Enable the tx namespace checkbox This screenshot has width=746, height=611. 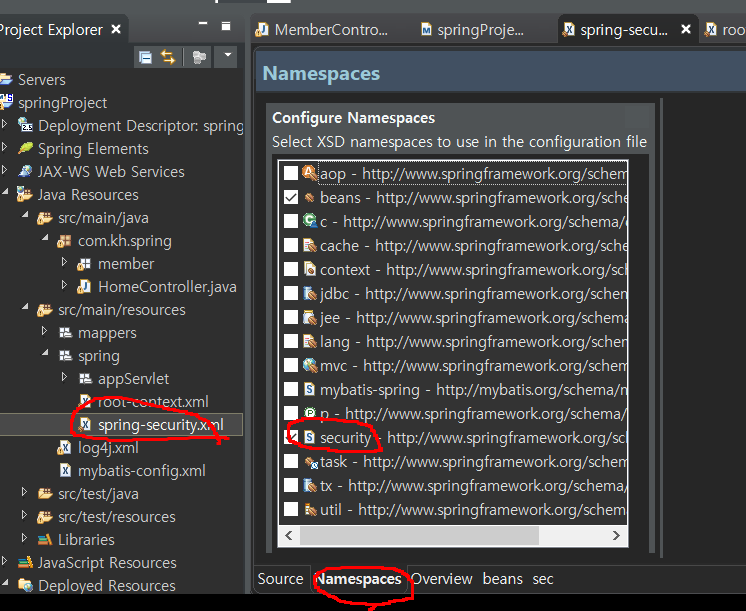291,485
